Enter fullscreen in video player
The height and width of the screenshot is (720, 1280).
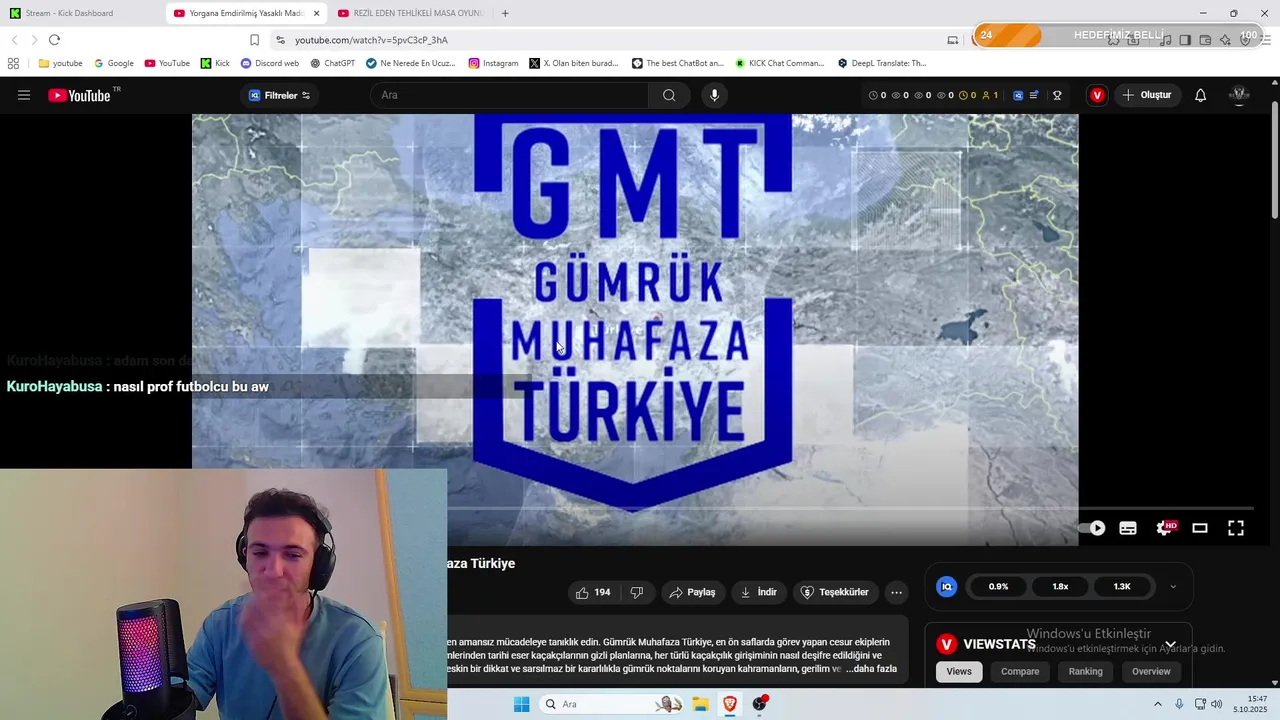point(1236,528)
